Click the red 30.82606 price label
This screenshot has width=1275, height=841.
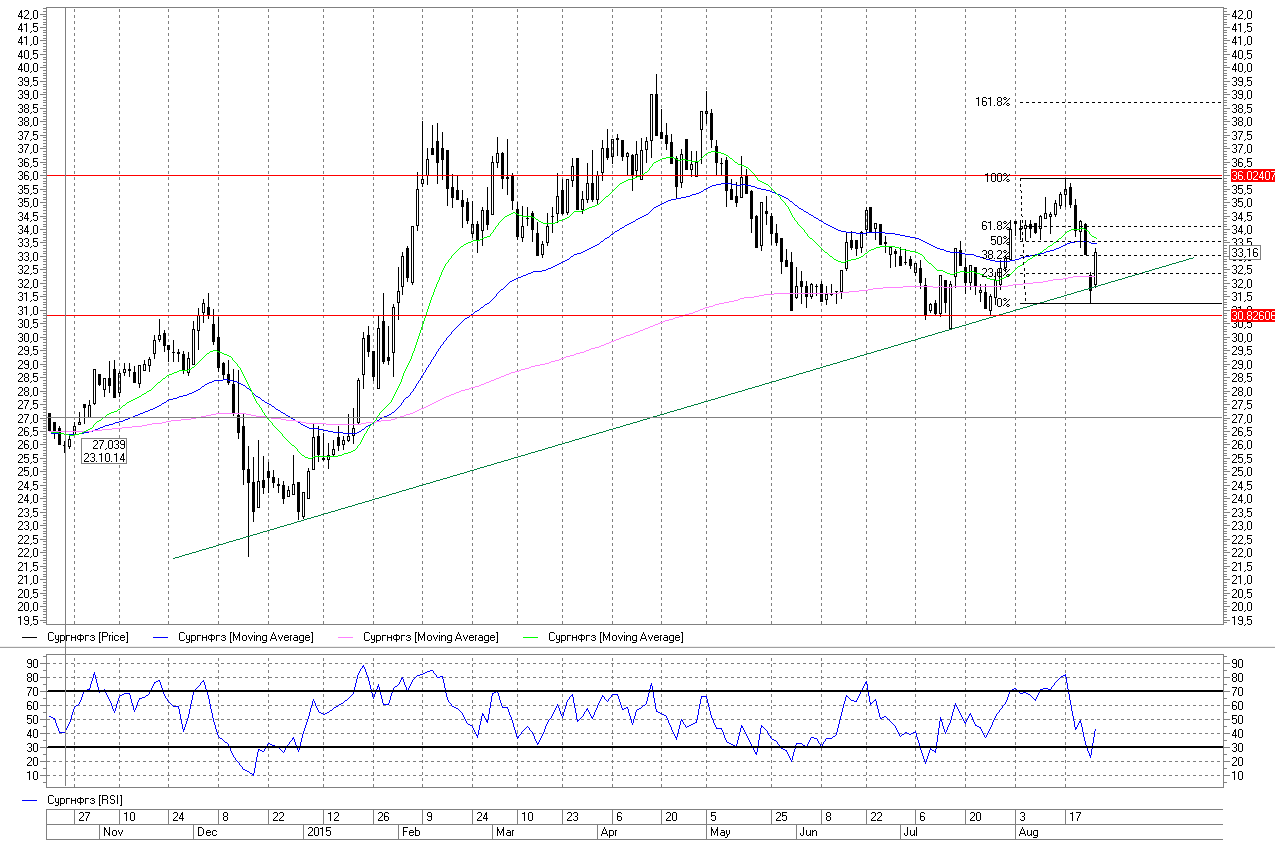[1252, 316]
